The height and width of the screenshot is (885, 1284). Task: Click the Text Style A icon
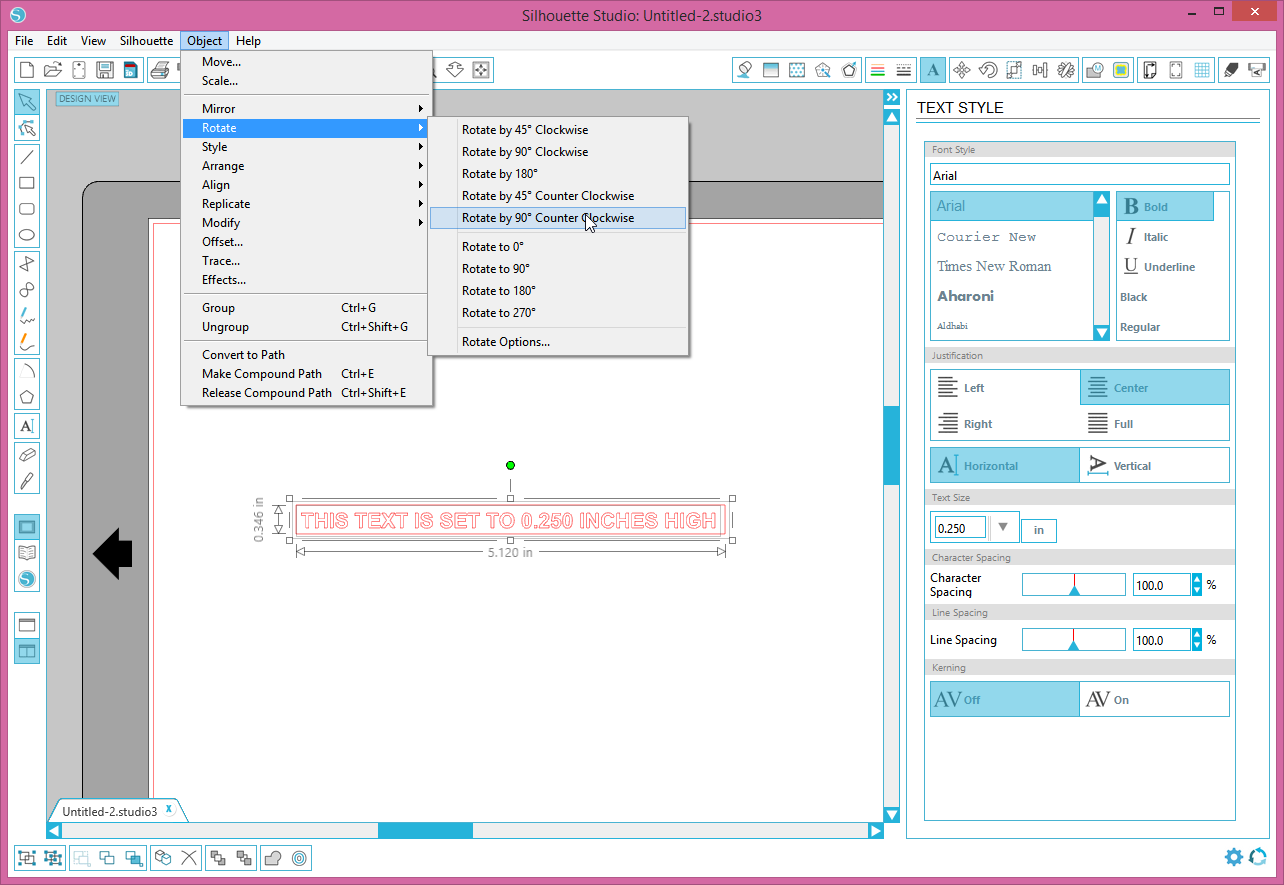pyautogui.click(x=933, y=70)
